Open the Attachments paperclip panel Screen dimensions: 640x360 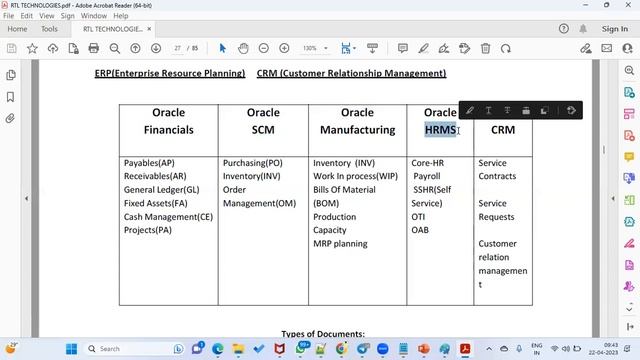(10, 118)
